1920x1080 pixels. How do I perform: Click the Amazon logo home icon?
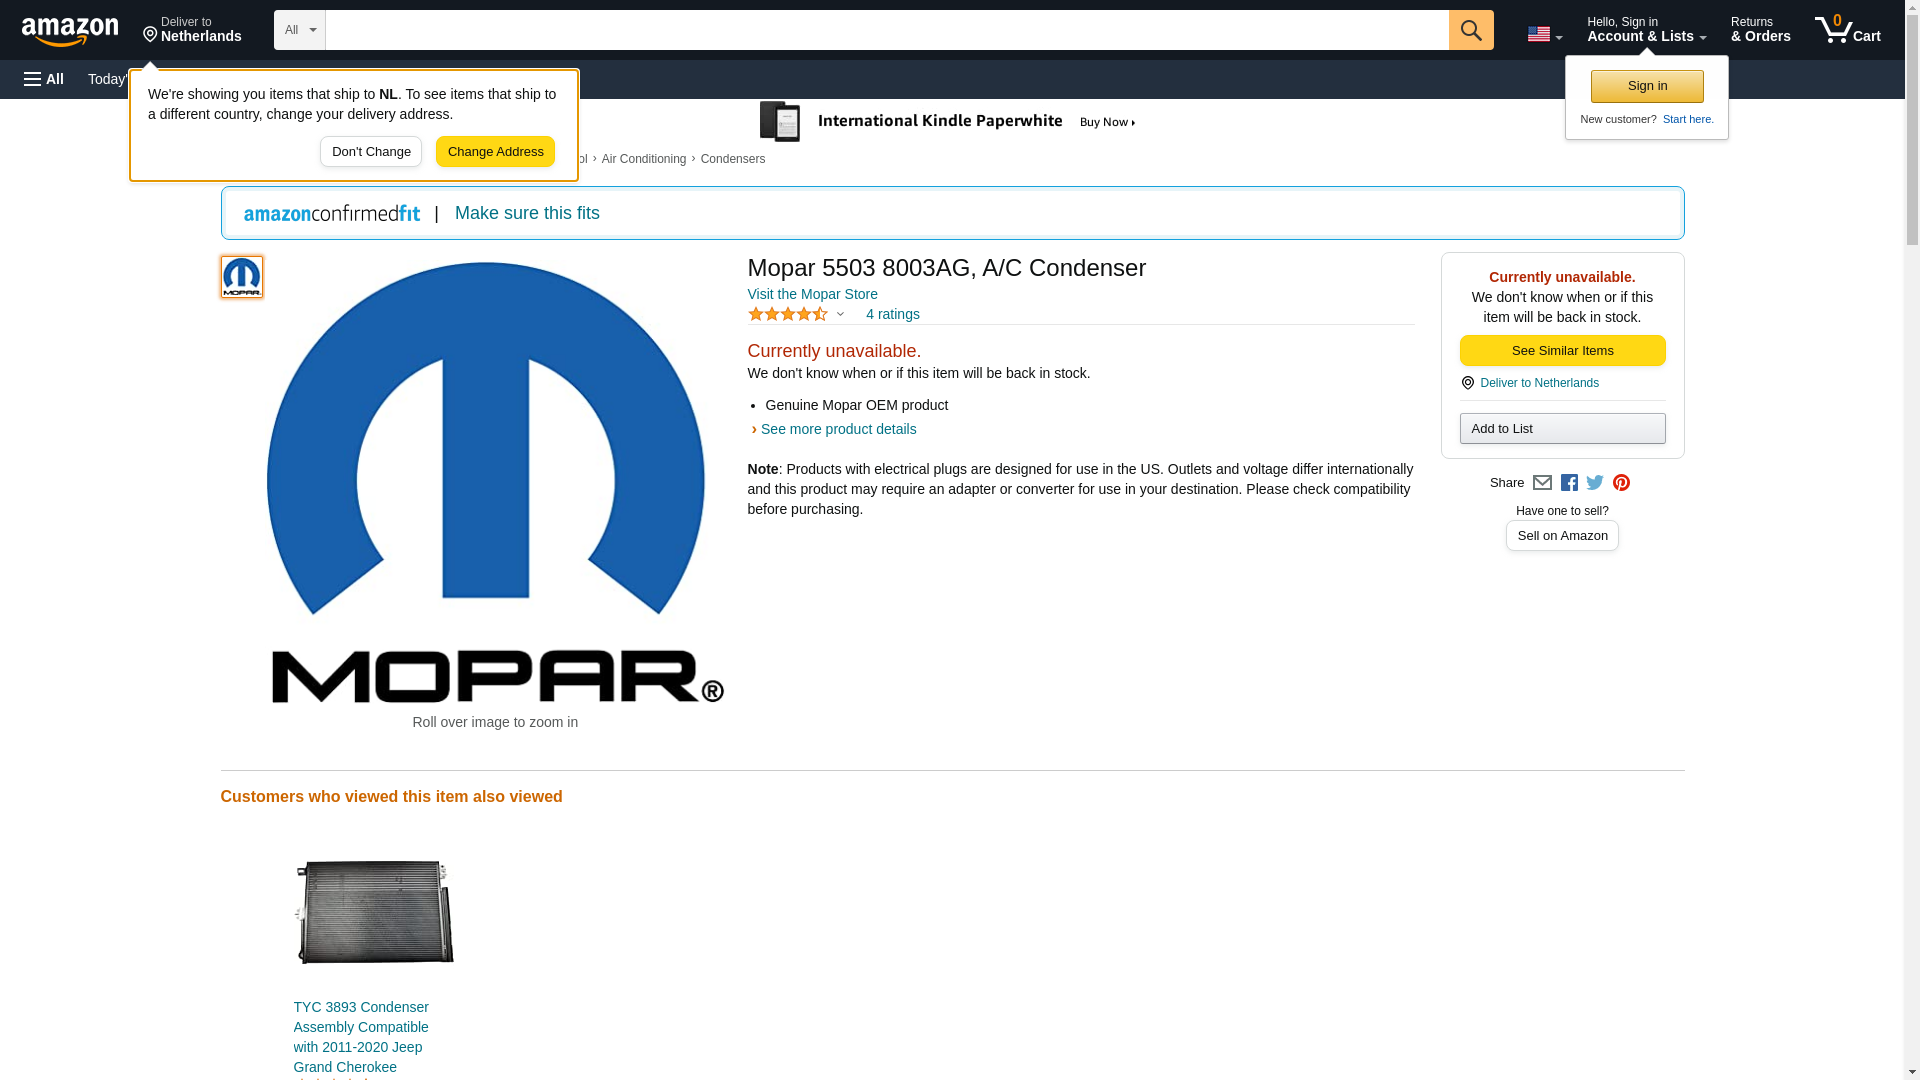tap(70, 31)
